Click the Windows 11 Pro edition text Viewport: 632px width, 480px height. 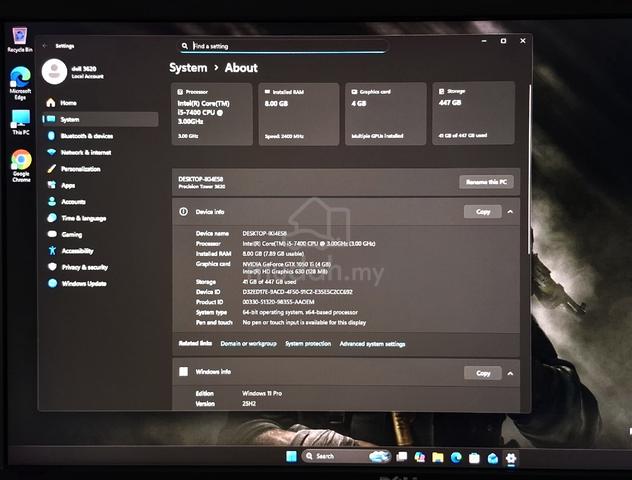tap(262, 393)
